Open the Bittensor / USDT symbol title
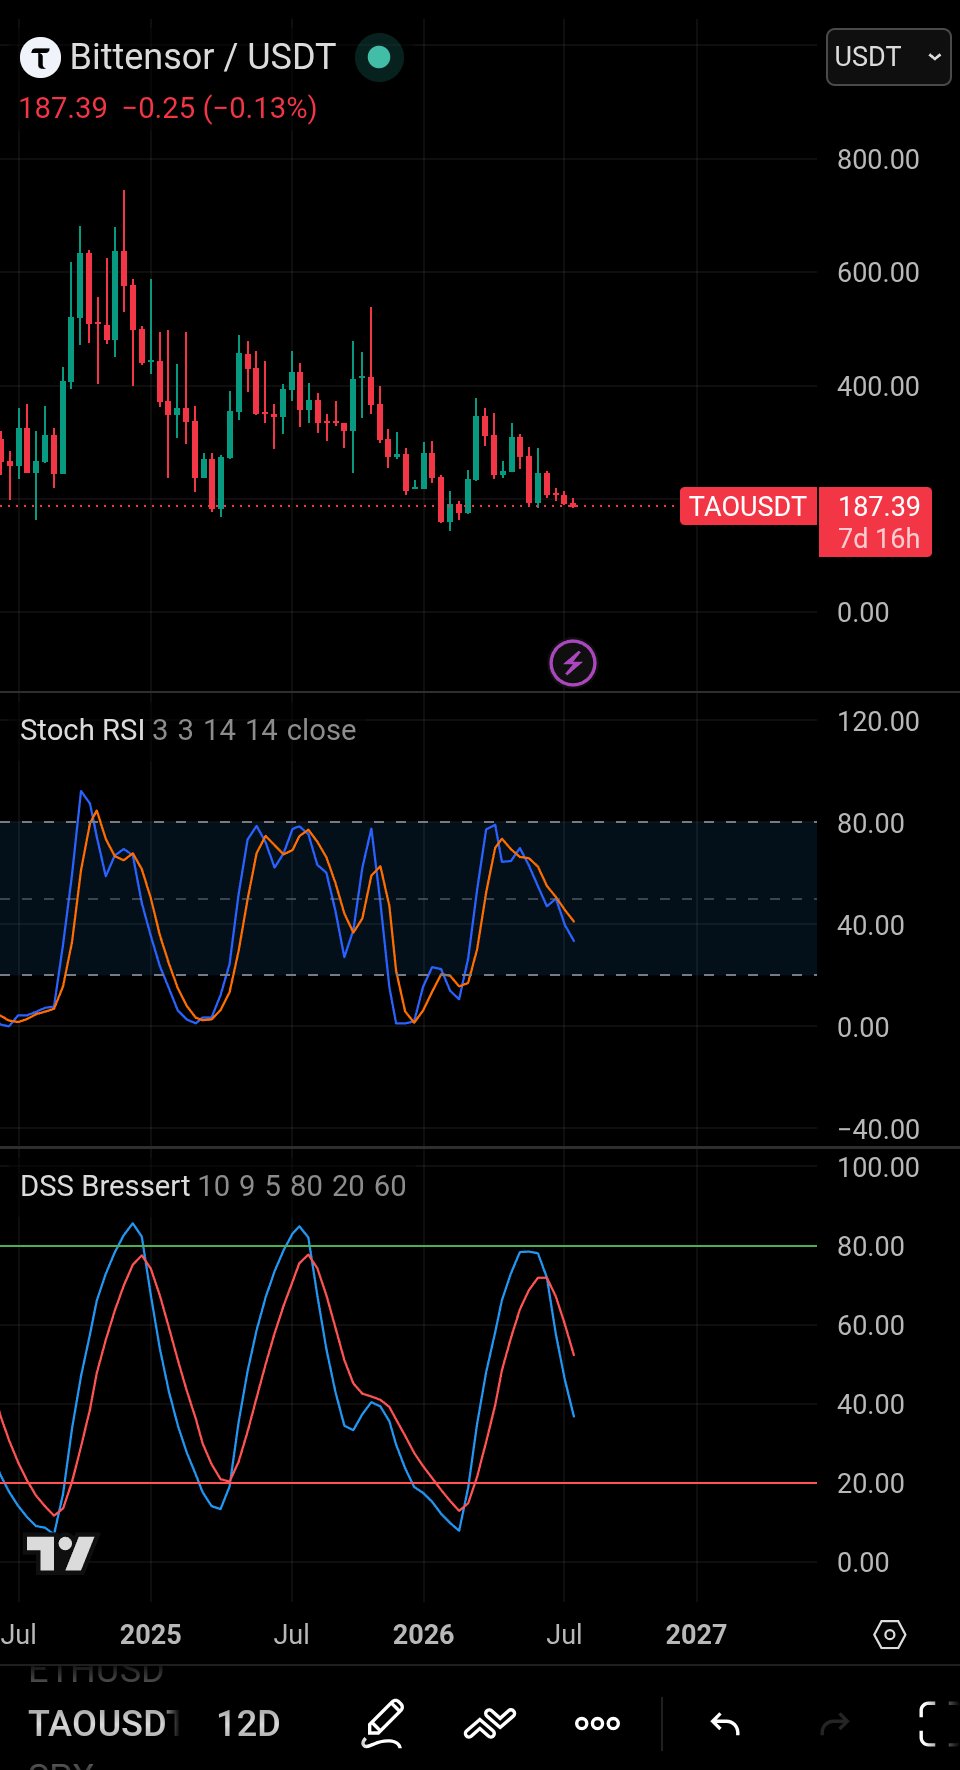The height and width of the screenshot is (1770, 960). coord(203,57)
